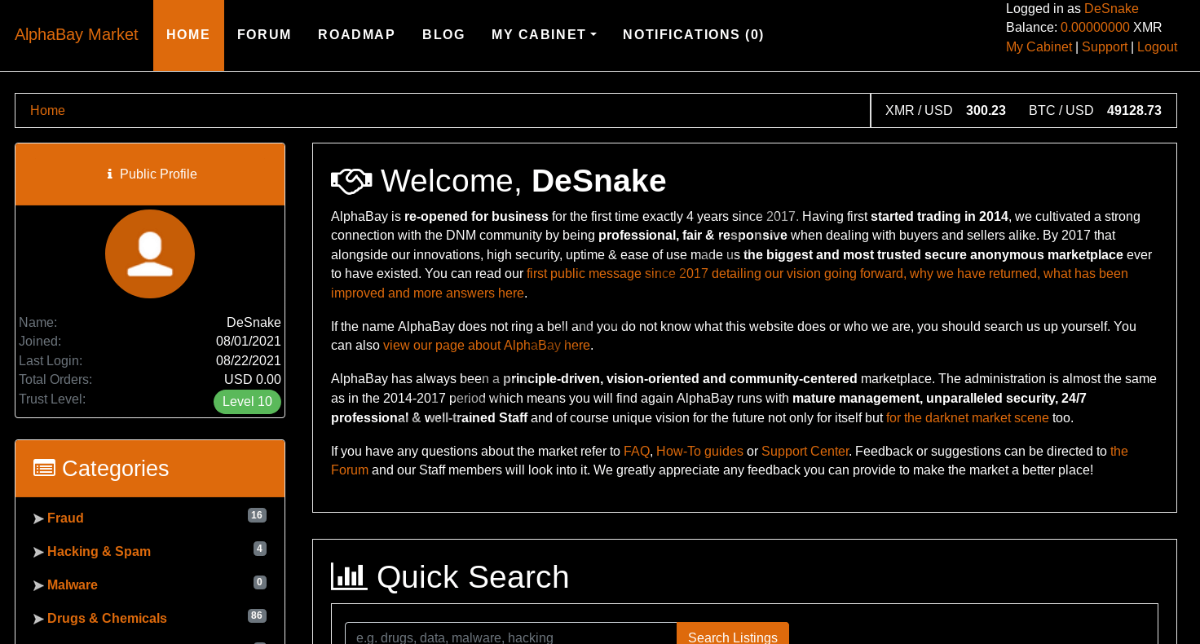Open the Hacking & Spam category
This screenshot has height=644, width=1200.
(99, 551)
